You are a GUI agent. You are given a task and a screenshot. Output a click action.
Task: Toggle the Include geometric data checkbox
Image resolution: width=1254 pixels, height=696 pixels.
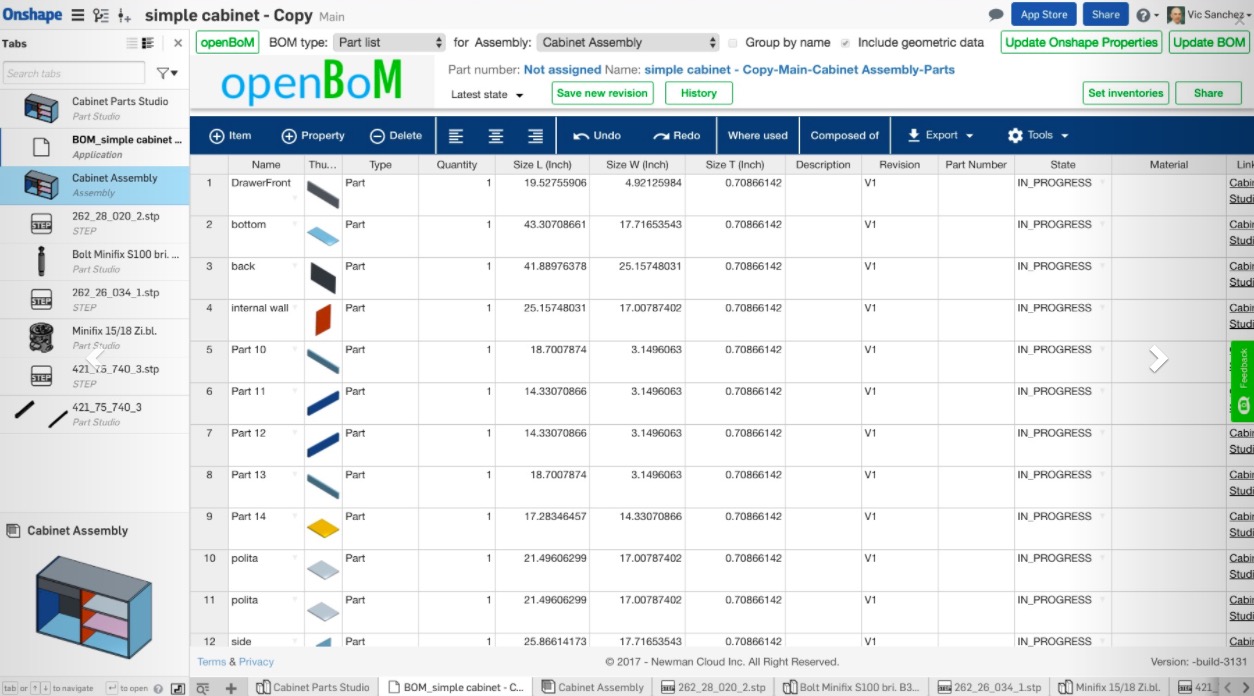(x=846, y=43)
